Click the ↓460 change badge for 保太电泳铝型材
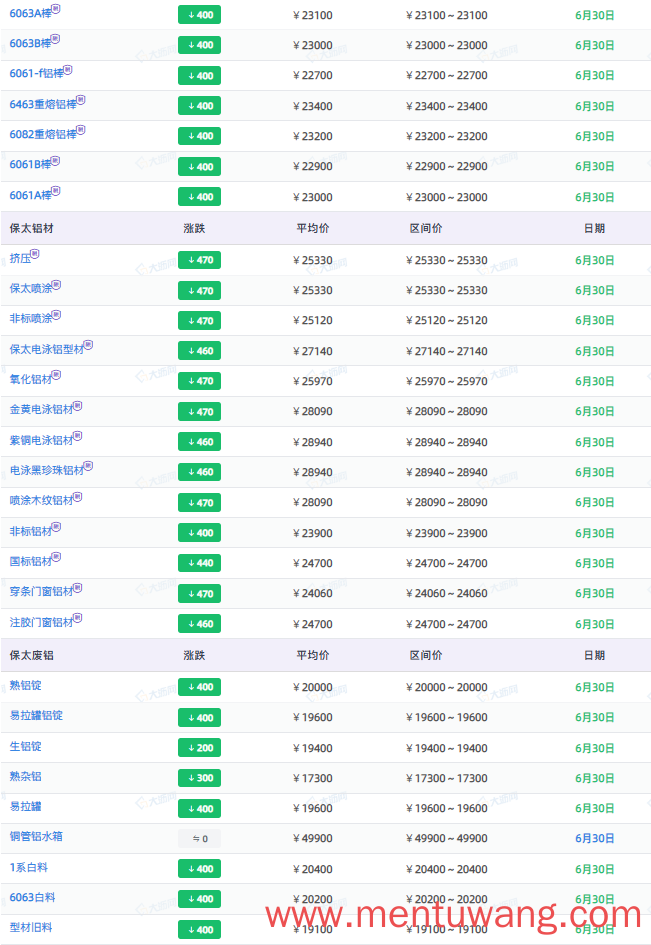 coord(200,351)
